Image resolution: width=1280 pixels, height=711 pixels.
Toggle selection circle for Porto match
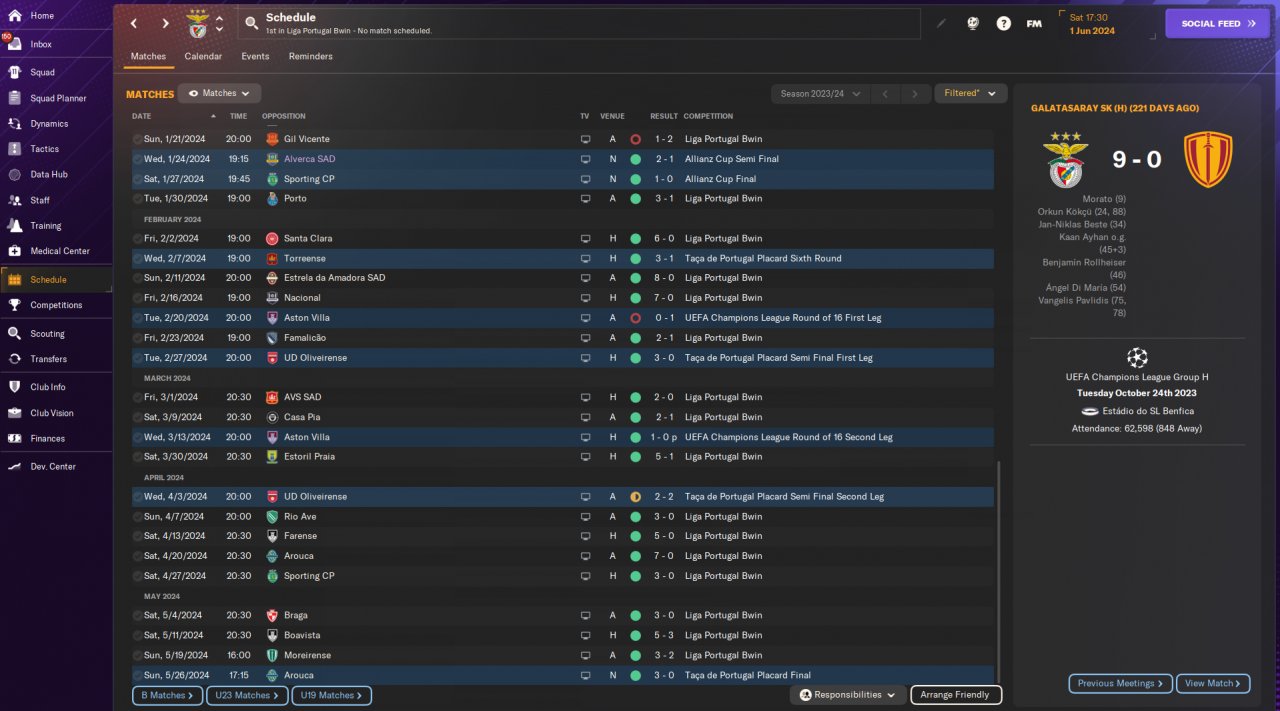point(138,198)
